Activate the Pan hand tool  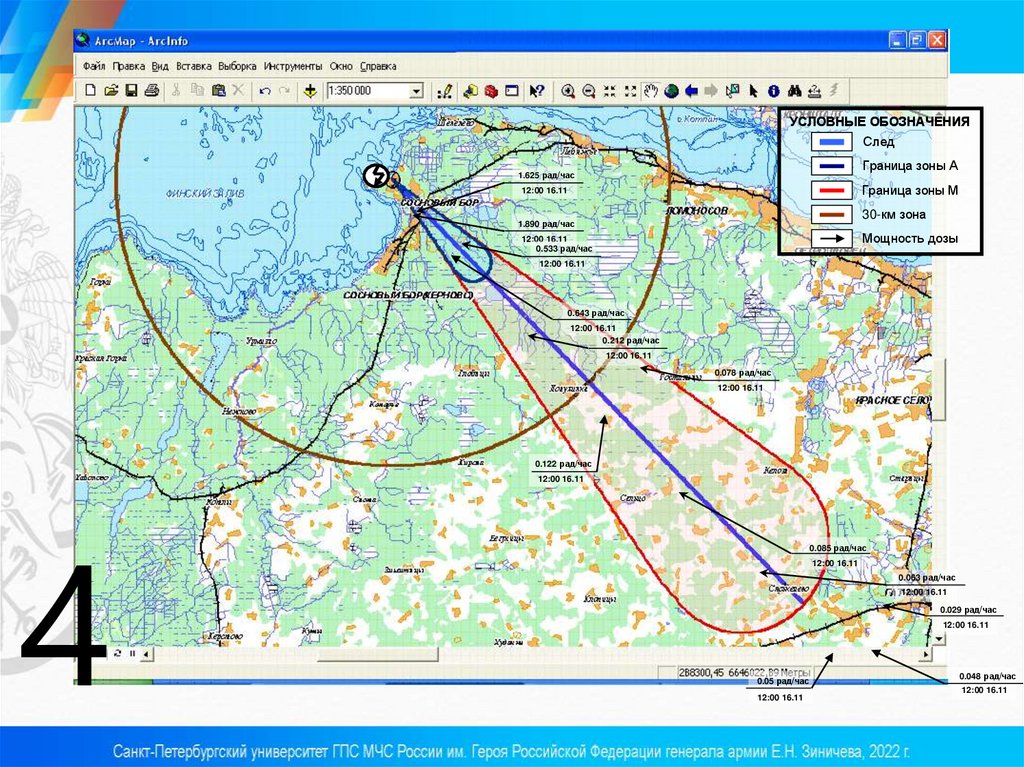[x=650, y=91]
